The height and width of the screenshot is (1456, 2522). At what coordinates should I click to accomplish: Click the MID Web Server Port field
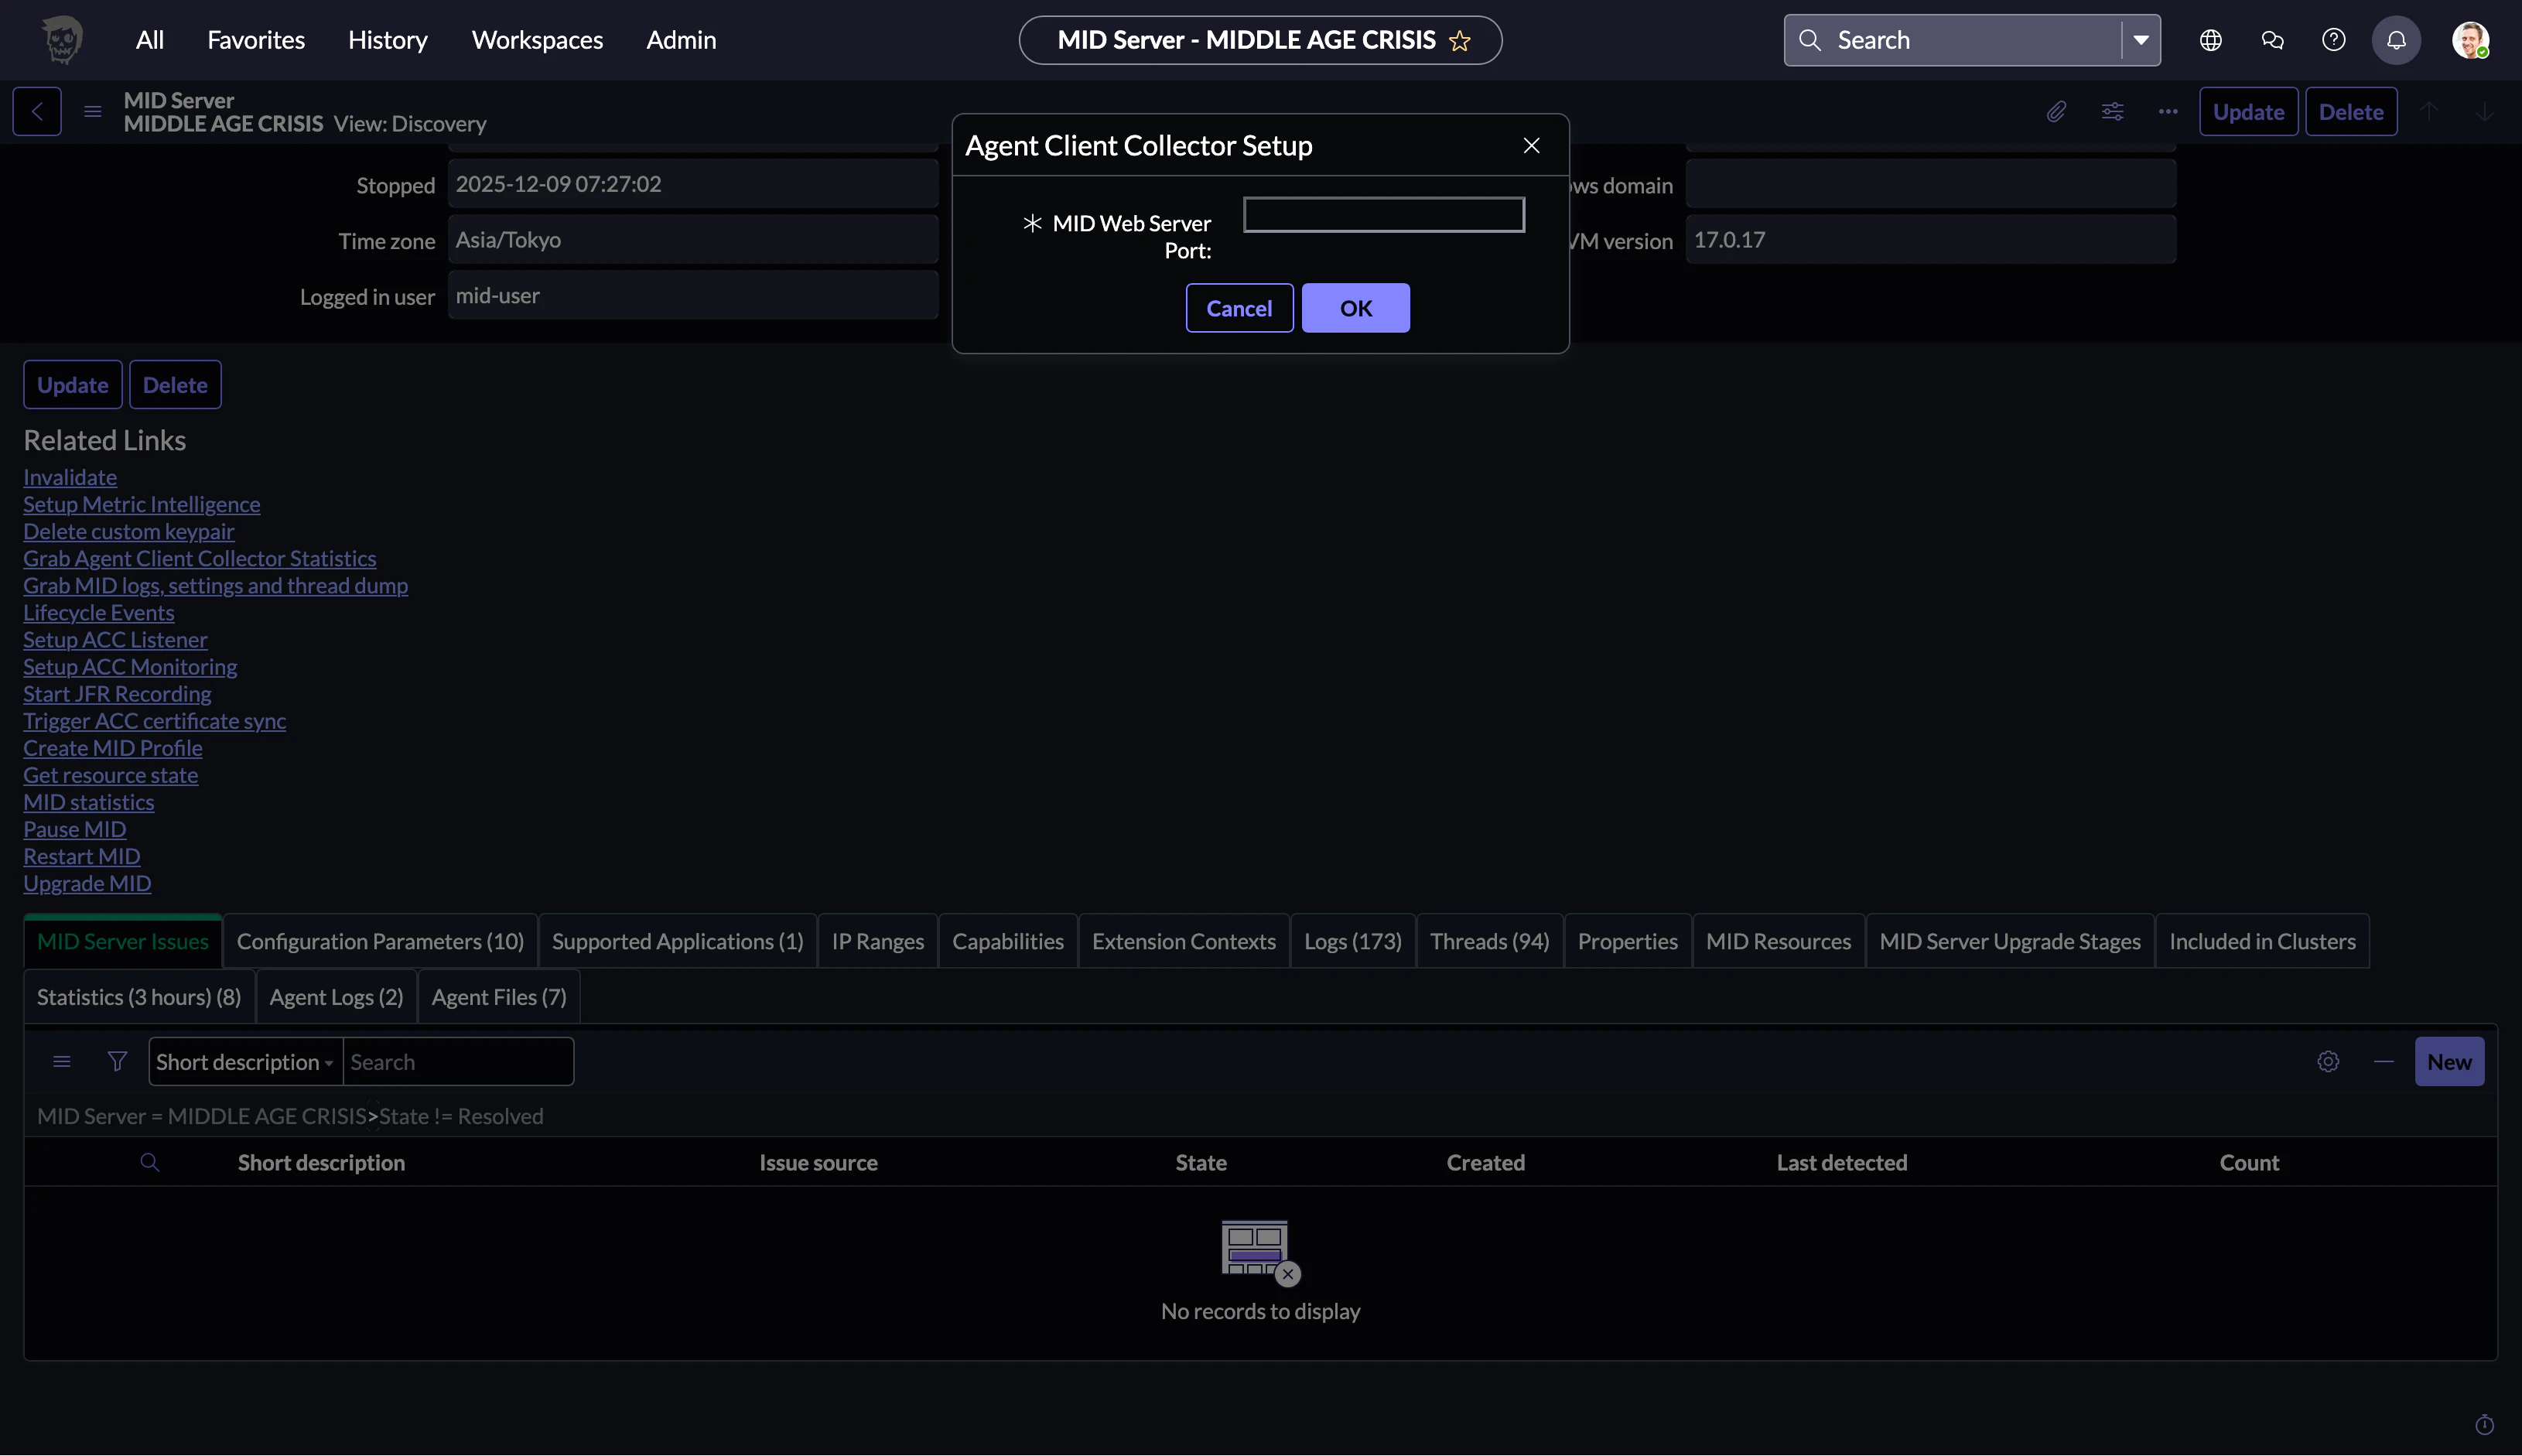(x=1384, y=215)
